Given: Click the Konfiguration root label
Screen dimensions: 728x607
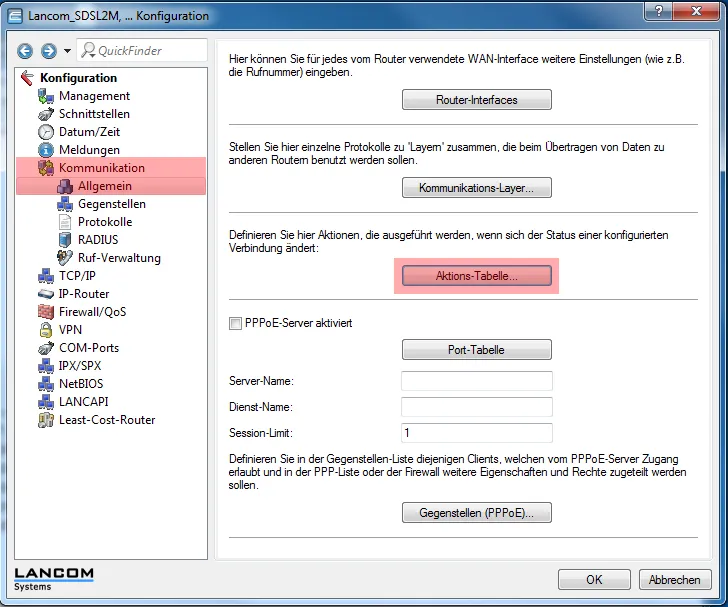Looking at the screenshot, I should point(78,78).
